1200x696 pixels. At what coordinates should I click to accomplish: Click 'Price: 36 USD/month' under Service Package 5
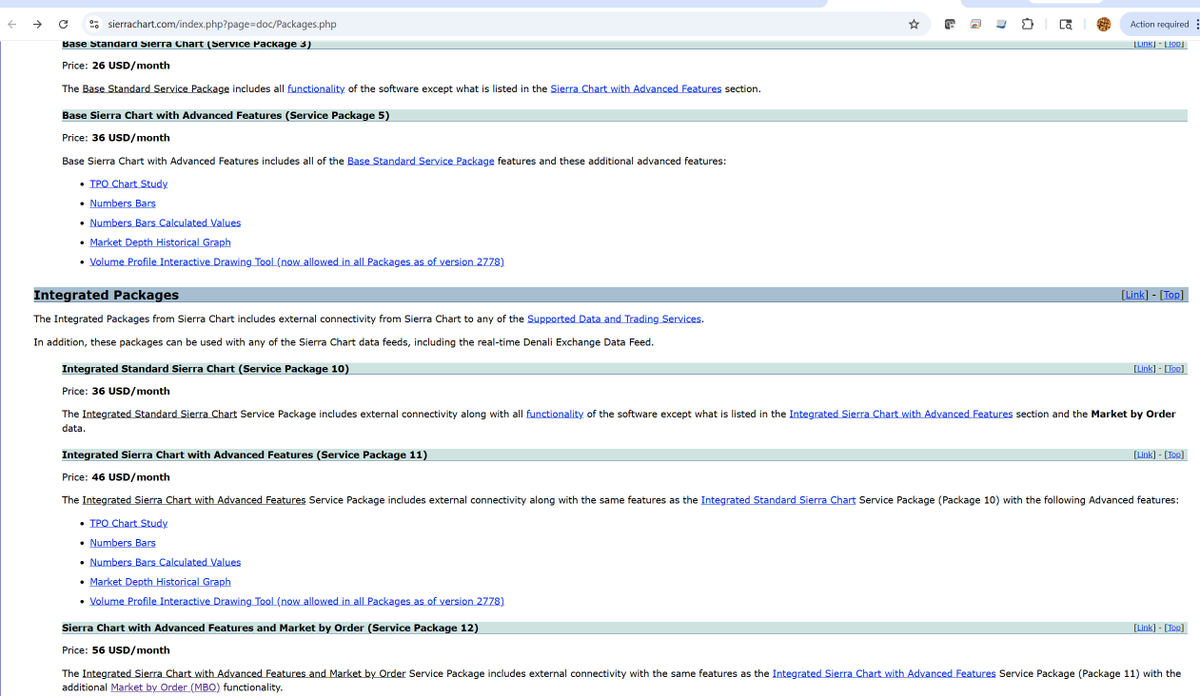coord(116,138)
